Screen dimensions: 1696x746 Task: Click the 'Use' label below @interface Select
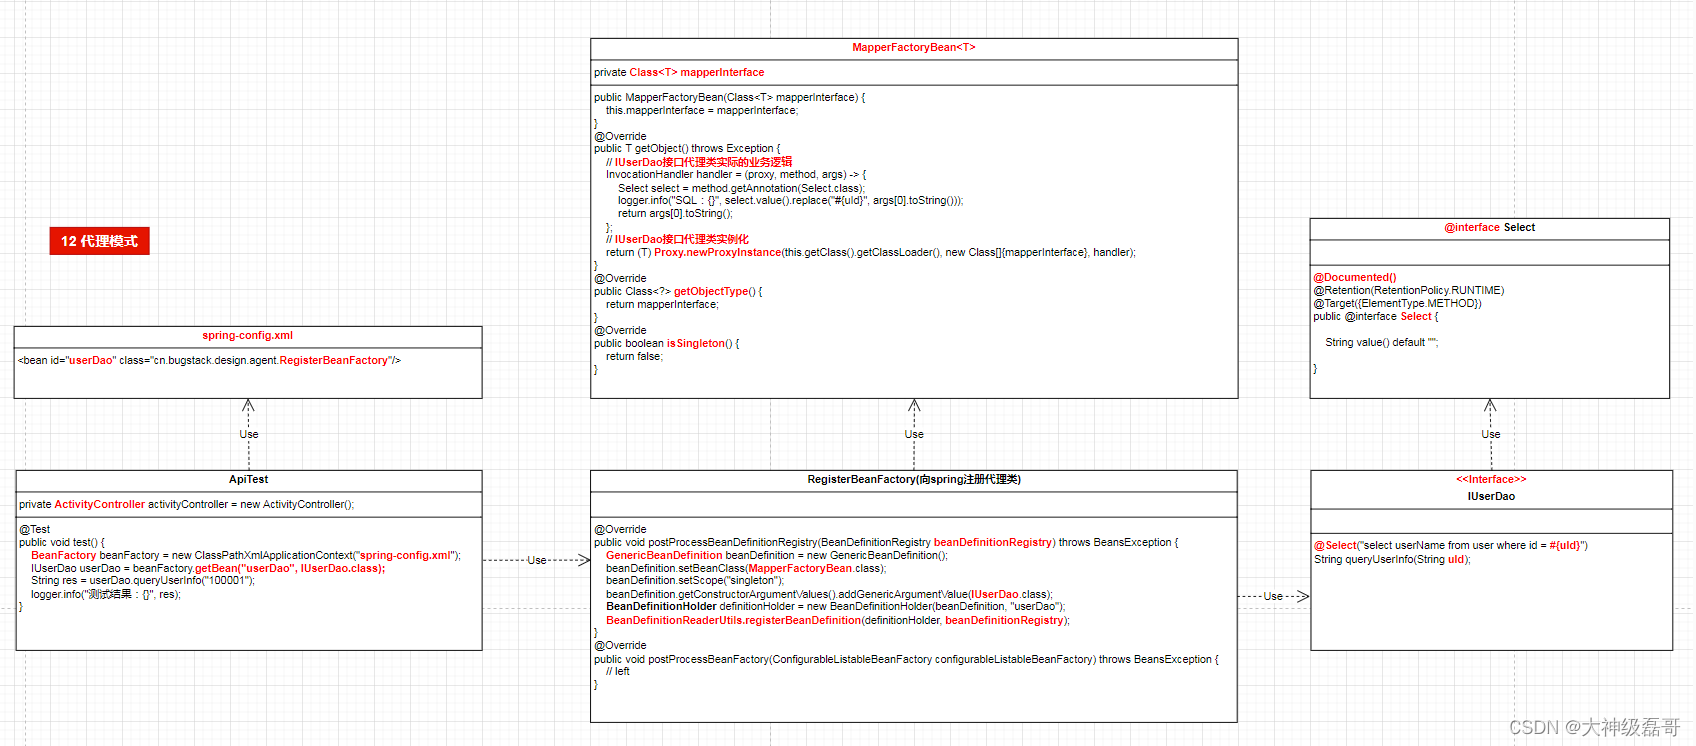(x=1491, y=435)
